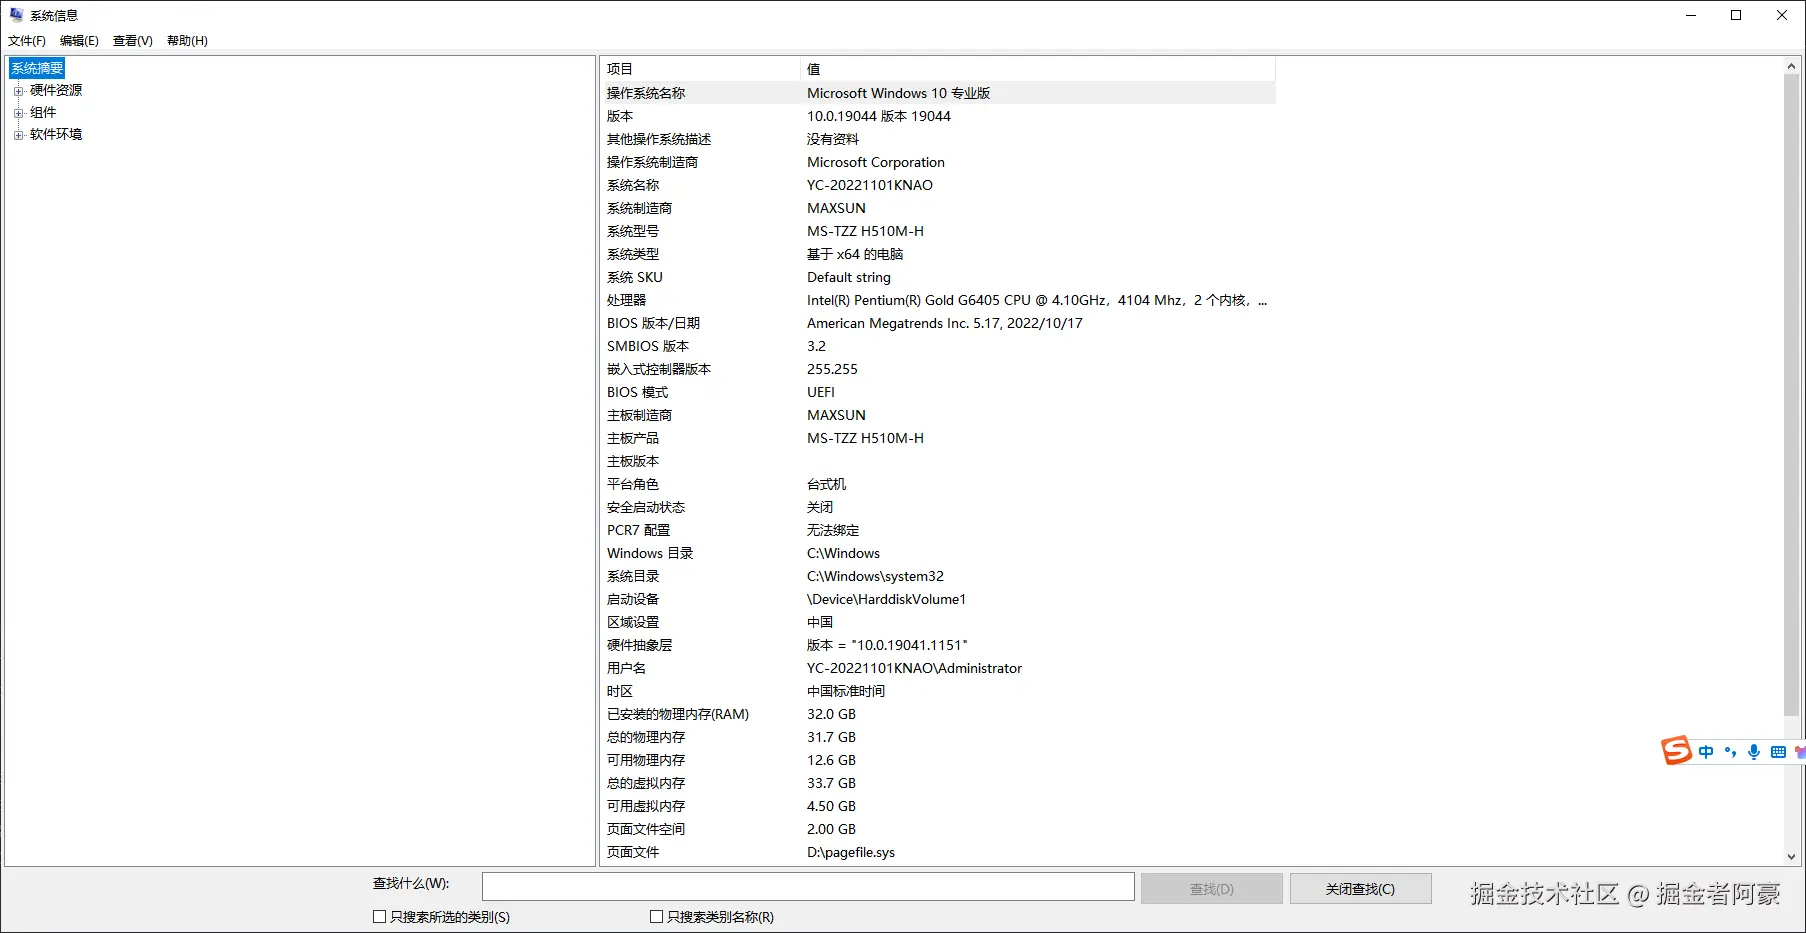The image size is (1806, 933).
Task: Open the Sogou soft keyboard icon
Action: (x=1778, y=752)
